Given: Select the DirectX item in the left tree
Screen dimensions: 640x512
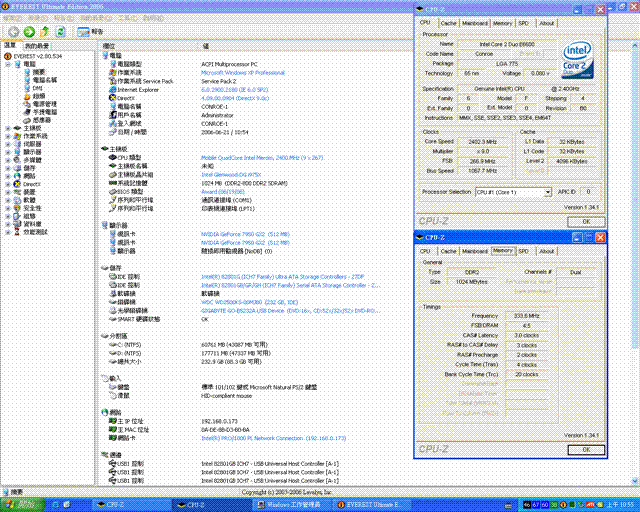Looking at the screenshot, I should (31, 184).
